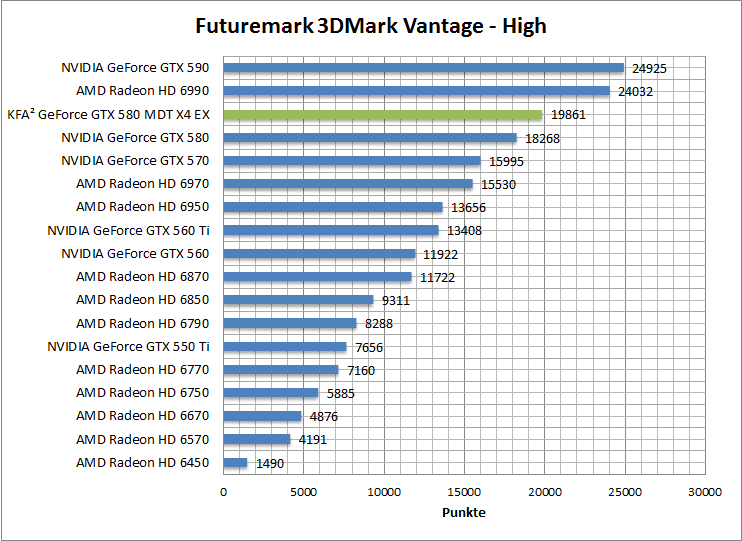Select the AMD Radeon HD 6790 label
The image size is (742, 541).
pos(142,323)
